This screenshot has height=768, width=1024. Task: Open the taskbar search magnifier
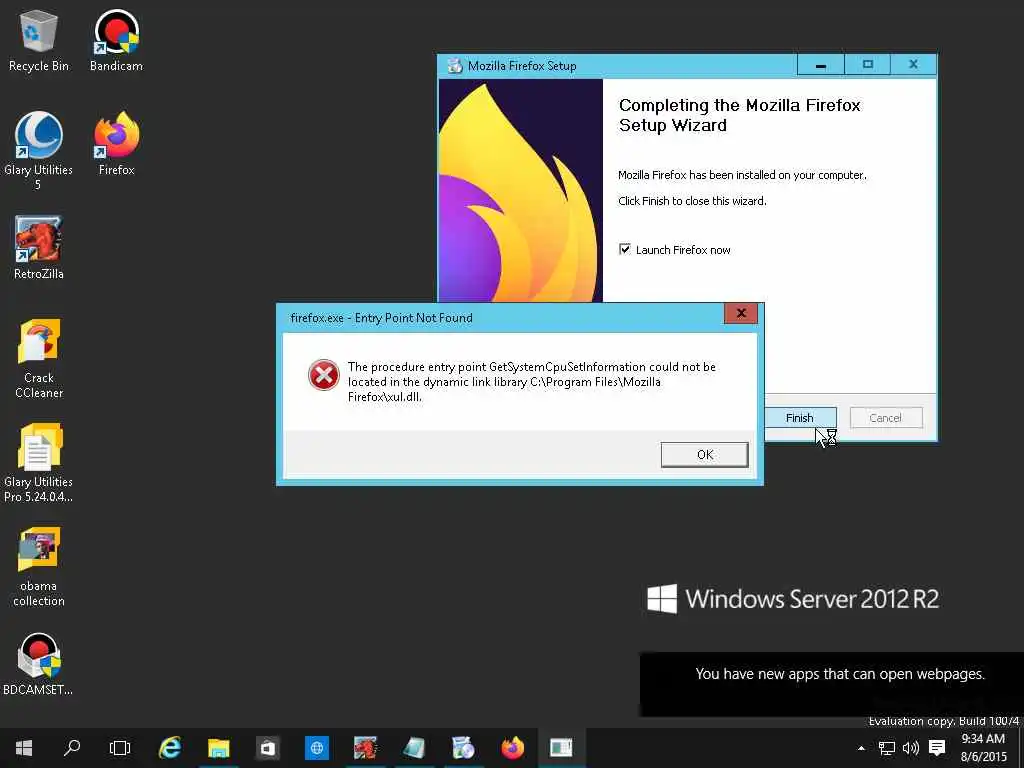tap(72, 748)
